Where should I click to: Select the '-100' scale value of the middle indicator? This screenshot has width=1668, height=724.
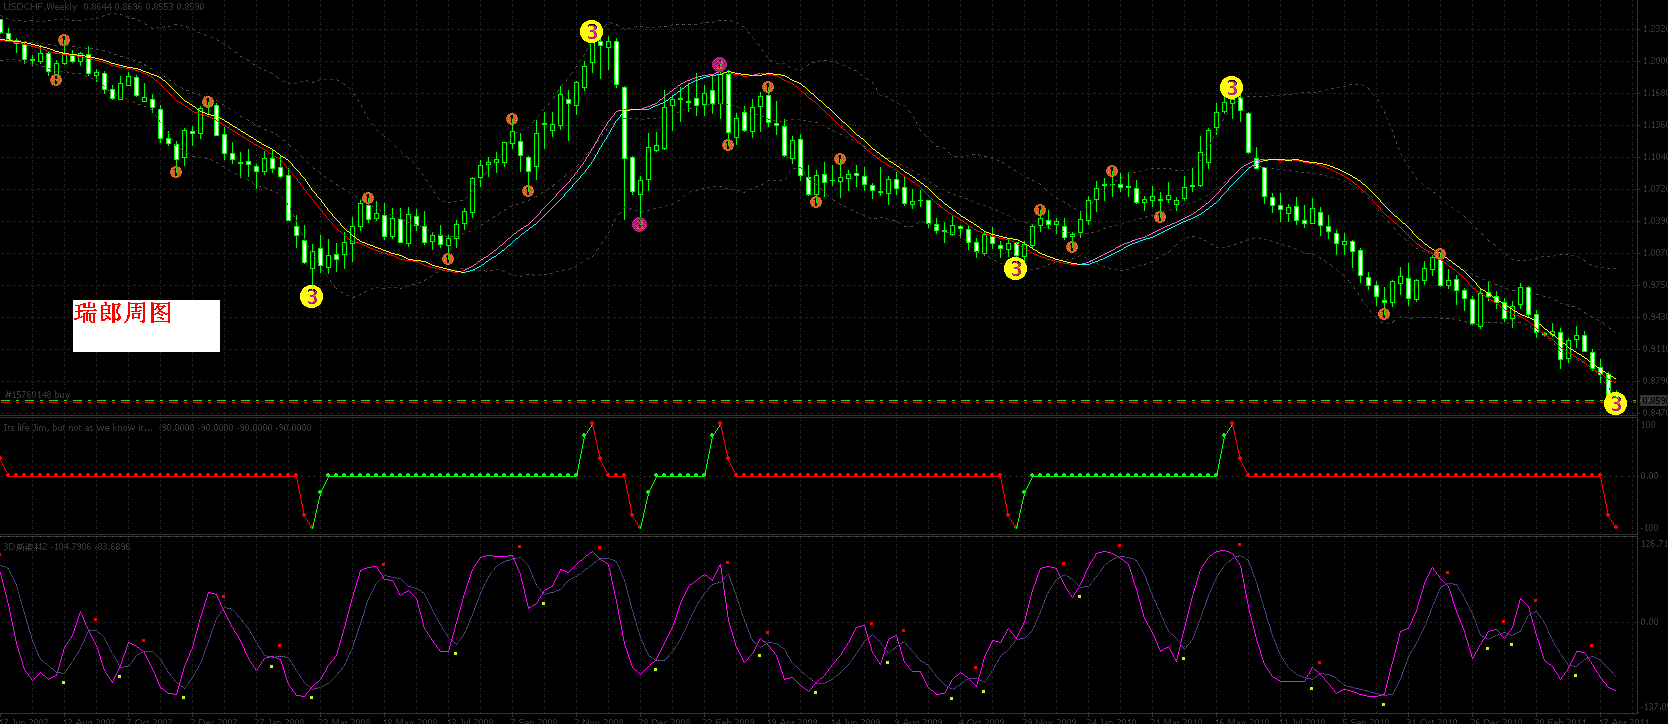[1648, 527]
